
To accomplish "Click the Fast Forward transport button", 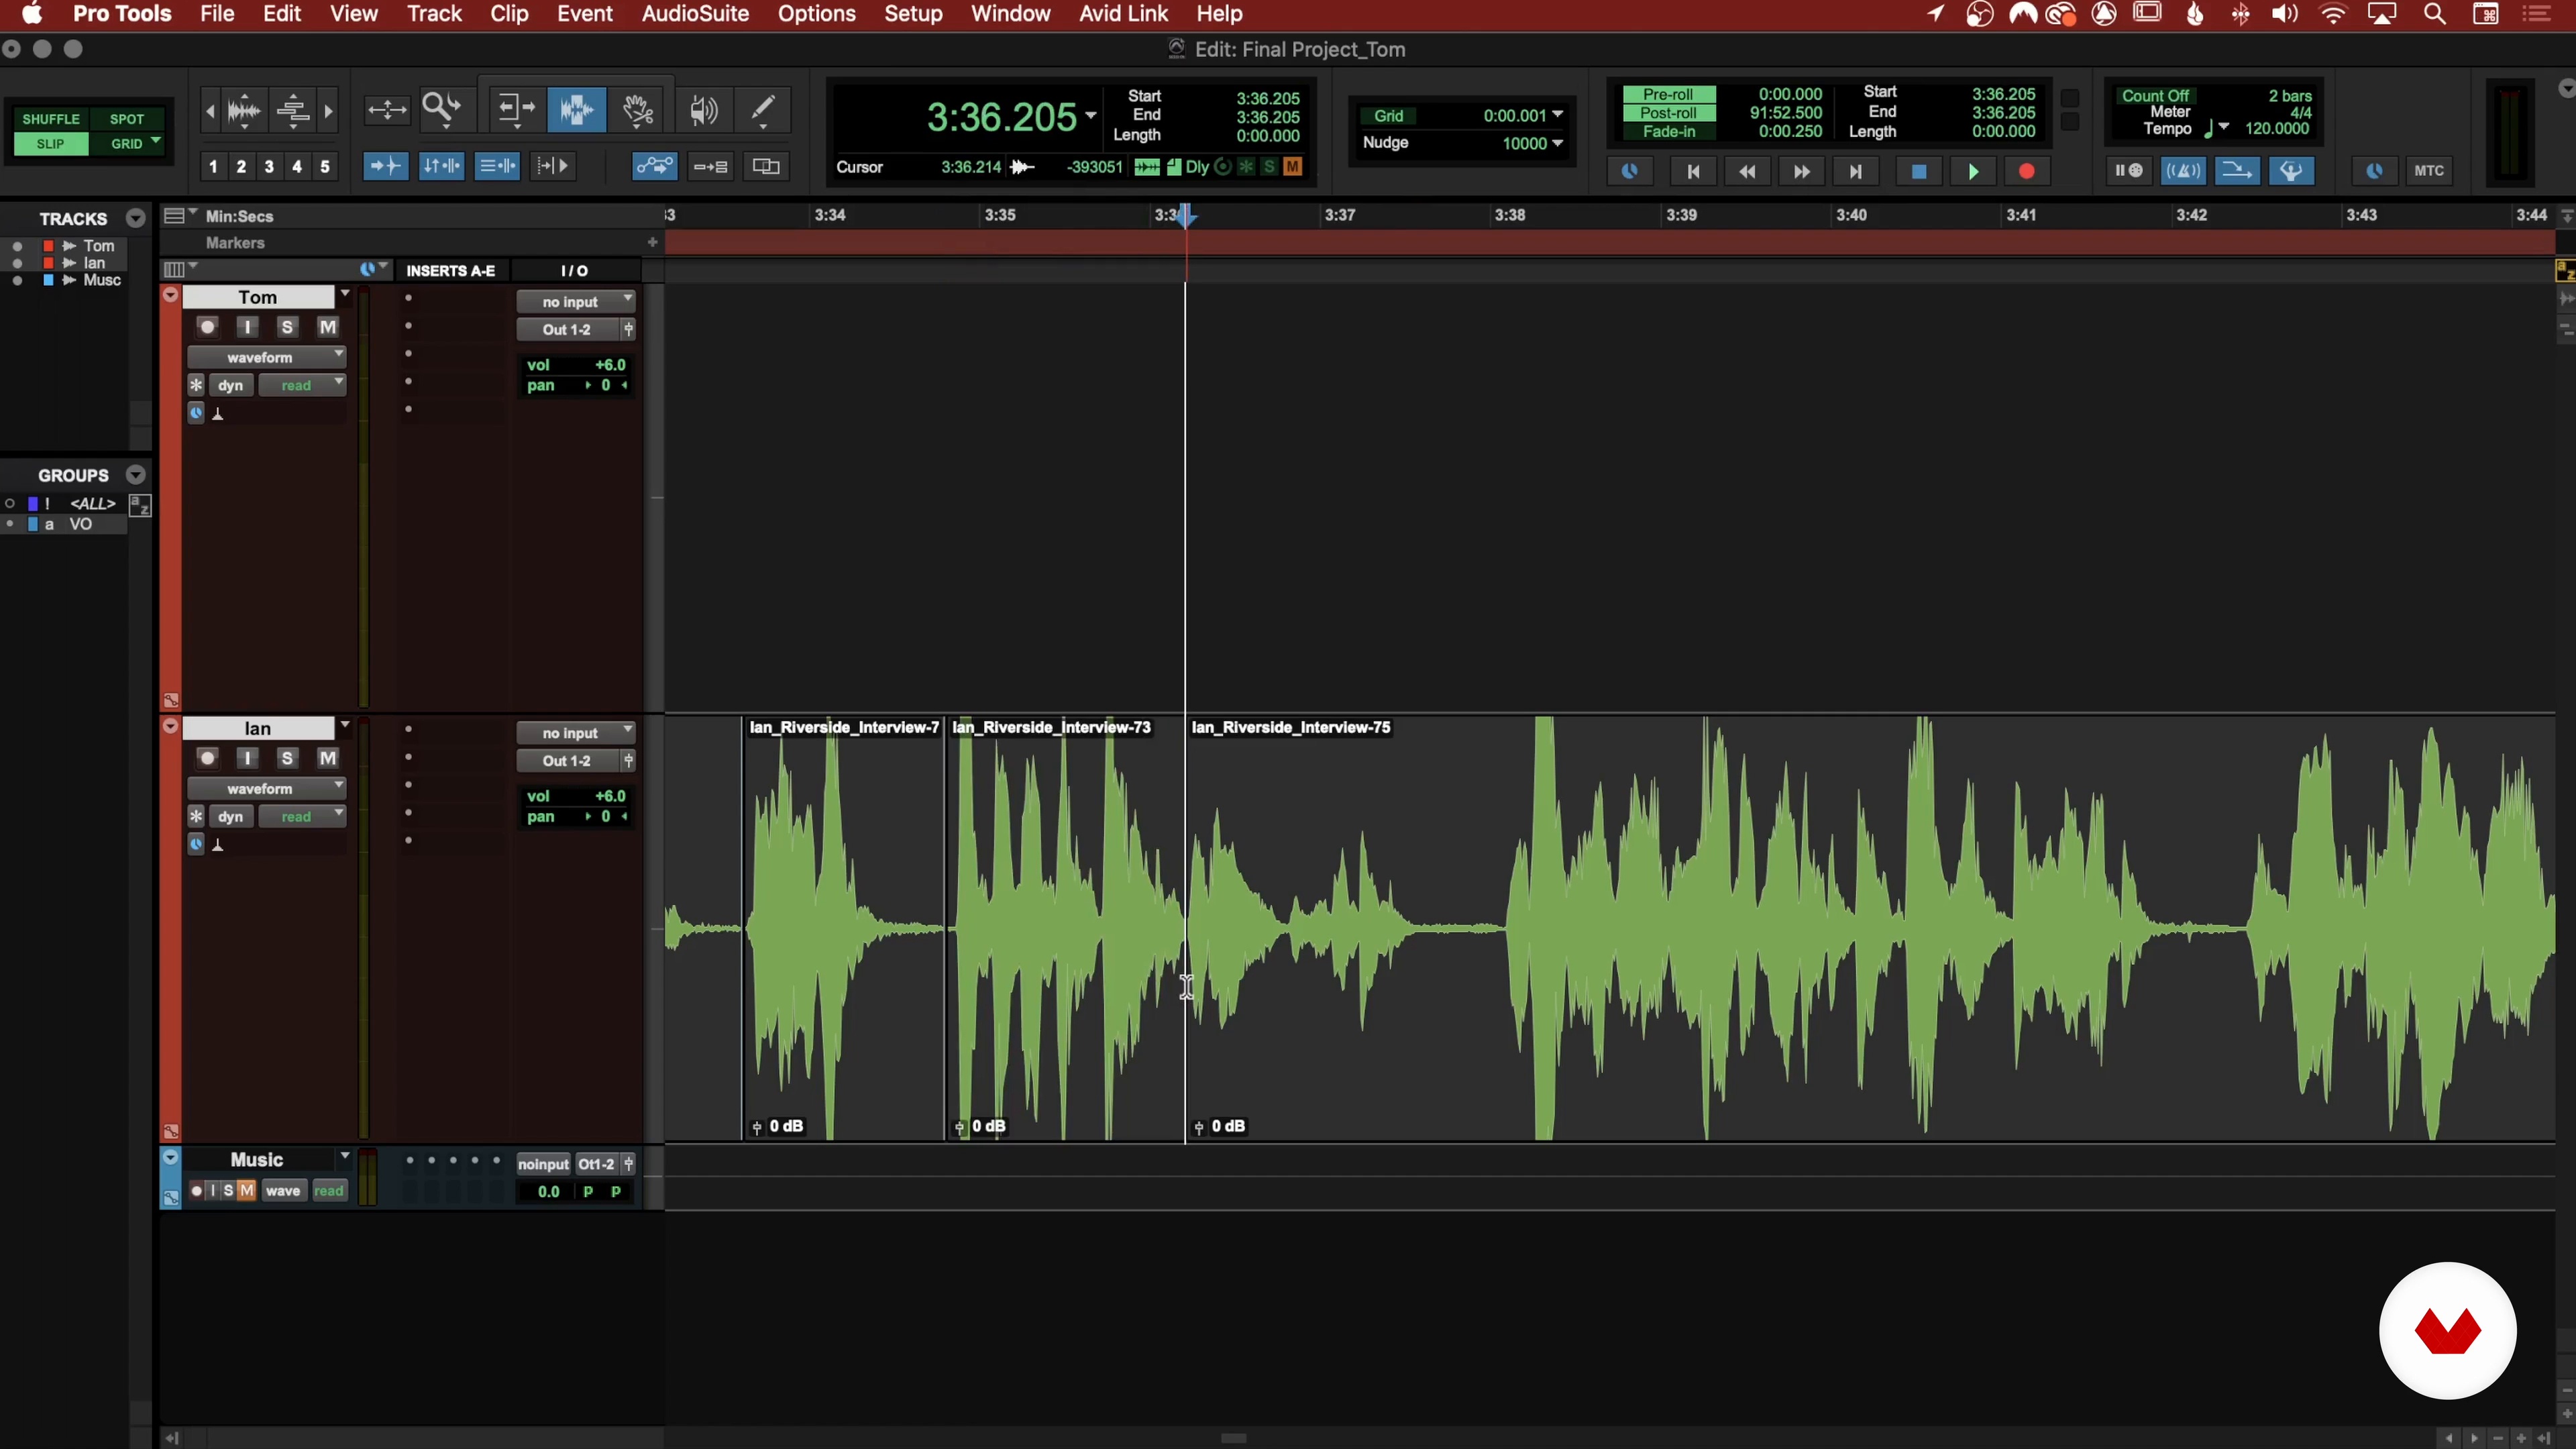I will (1801, 171).
